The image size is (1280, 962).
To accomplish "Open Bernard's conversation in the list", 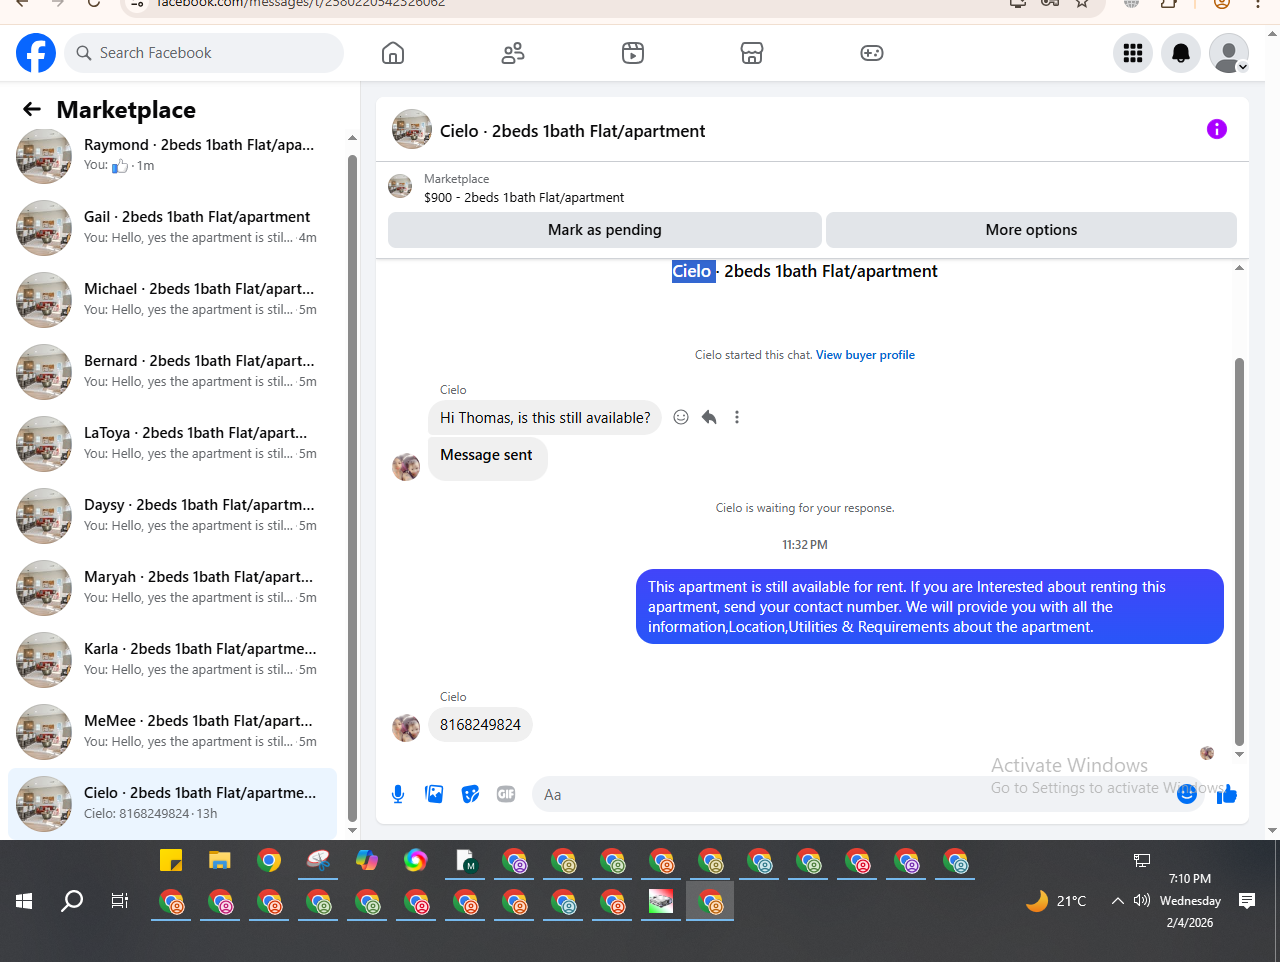I will click(172, 372).
